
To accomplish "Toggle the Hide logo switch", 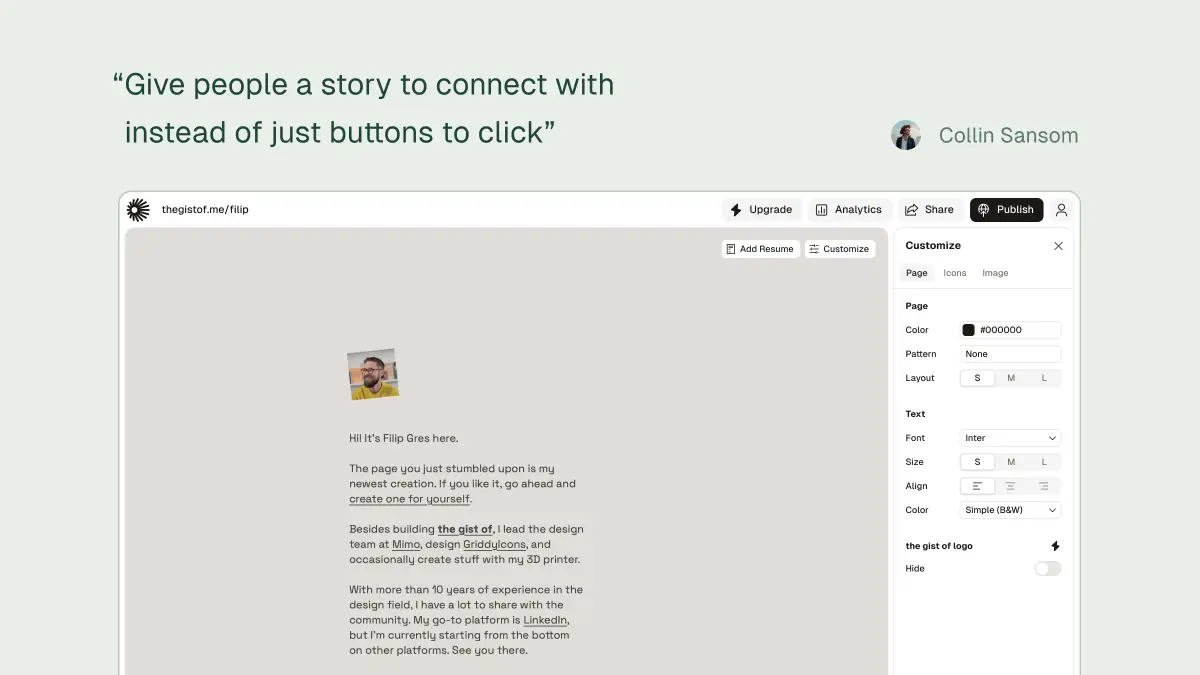I will (x=1047, y=569).
